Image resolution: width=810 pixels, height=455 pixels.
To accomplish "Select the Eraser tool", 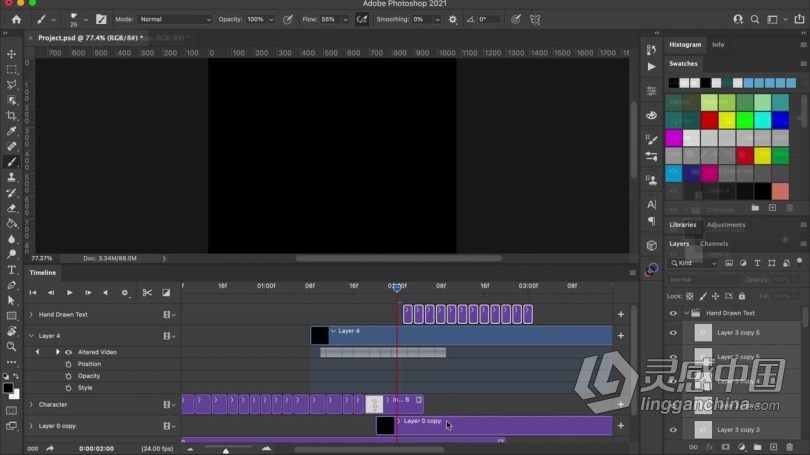I will pyautogui.click(x=11, y=208).
